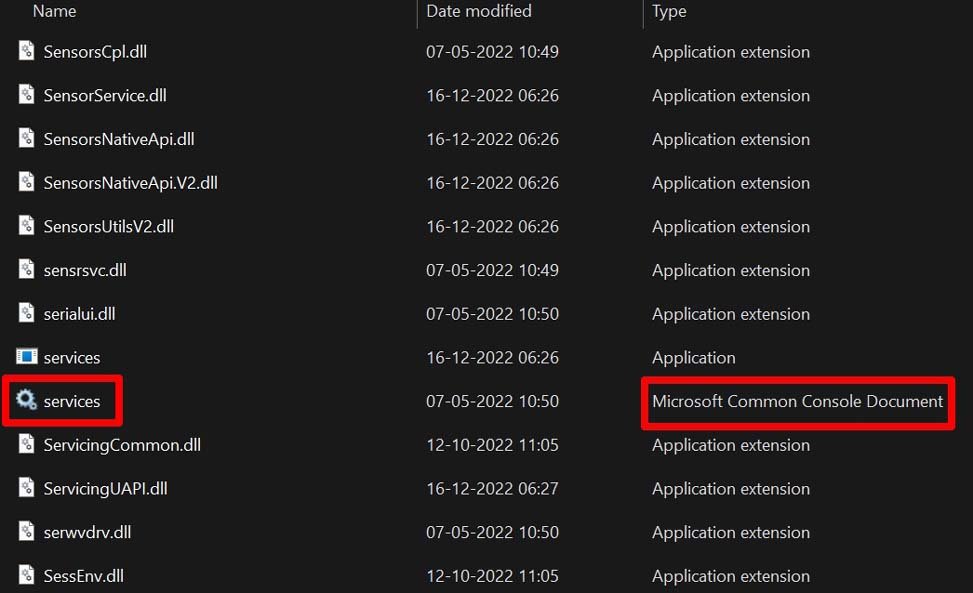
Task: Click the SensorsCpl.dll file icon
Action: click(25, 51)
